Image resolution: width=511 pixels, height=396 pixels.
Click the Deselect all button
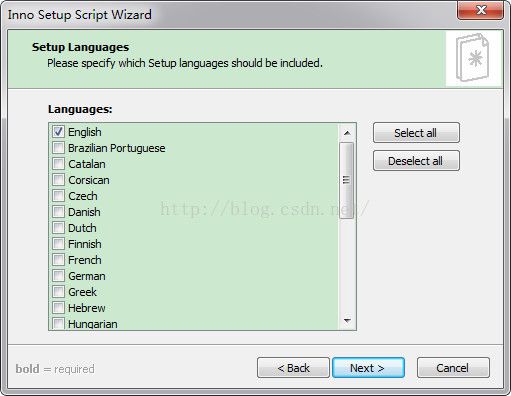click(416, 161)
